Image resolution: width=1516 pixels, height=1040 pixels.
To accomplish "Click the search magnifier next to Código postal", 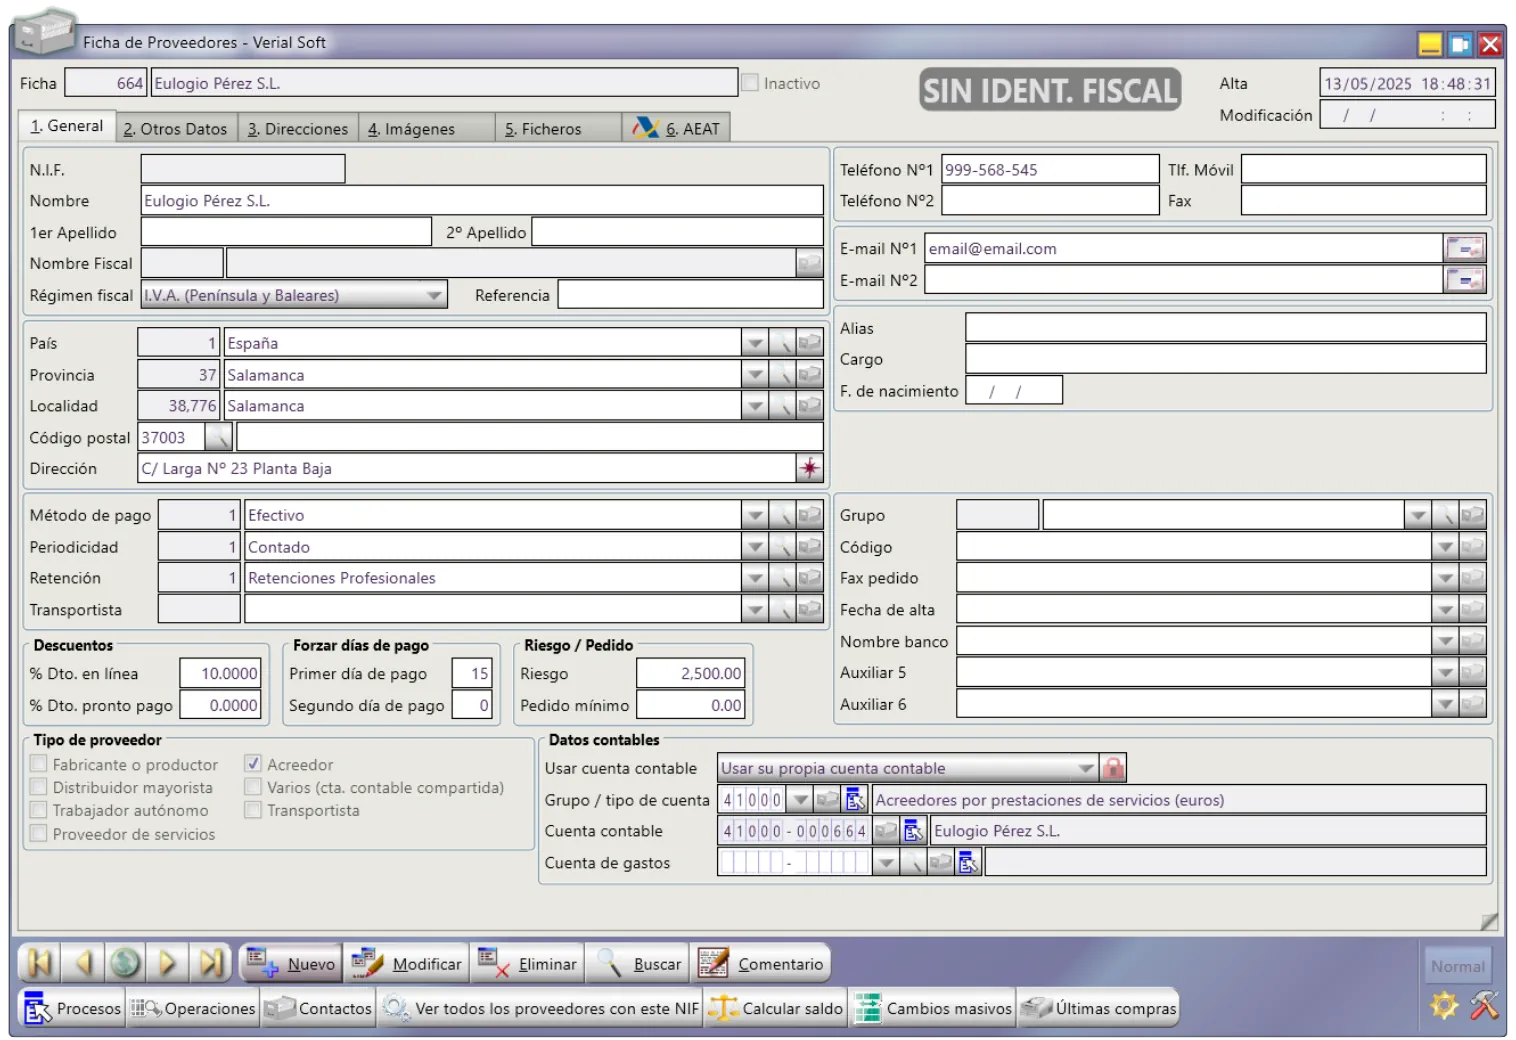I will (x=218, y=437).
